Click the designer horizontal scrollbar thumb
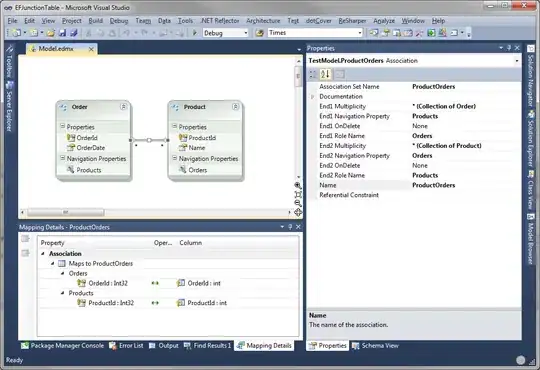Viewport: 540px width, 370px height. [65, 212]
